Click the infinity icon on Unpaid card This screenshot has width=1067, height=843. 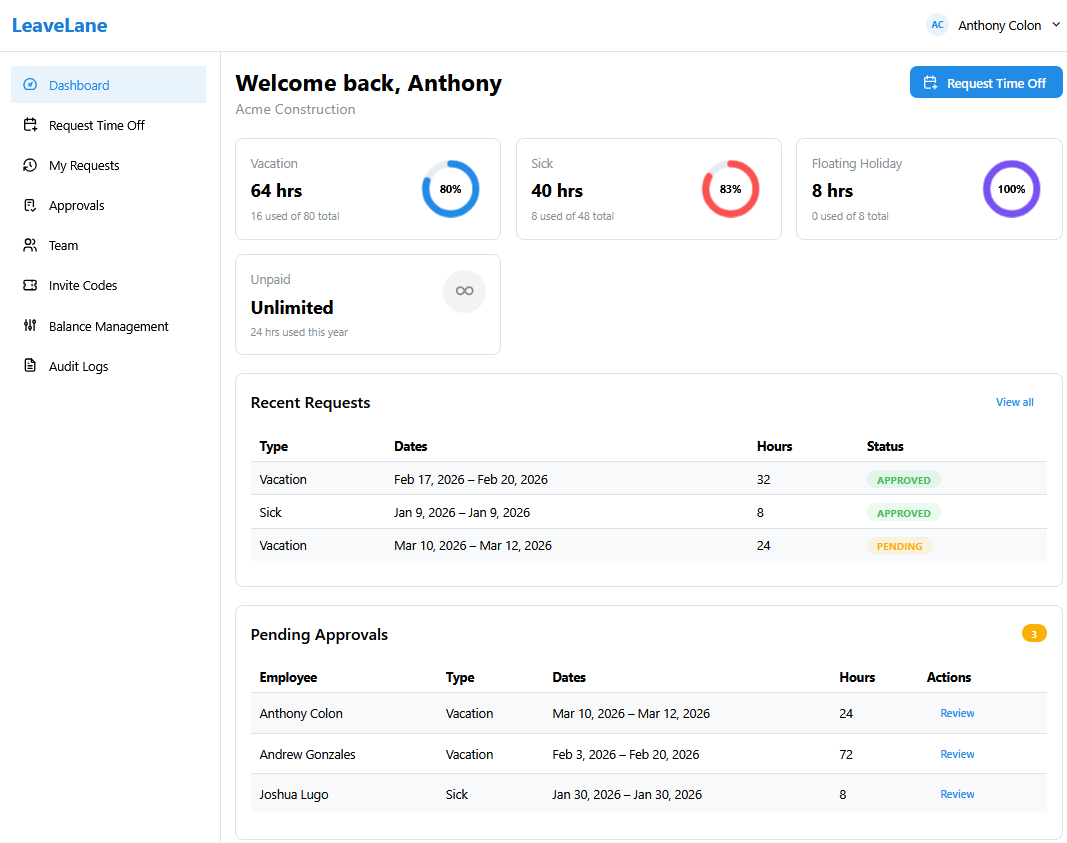click(465, 291)
